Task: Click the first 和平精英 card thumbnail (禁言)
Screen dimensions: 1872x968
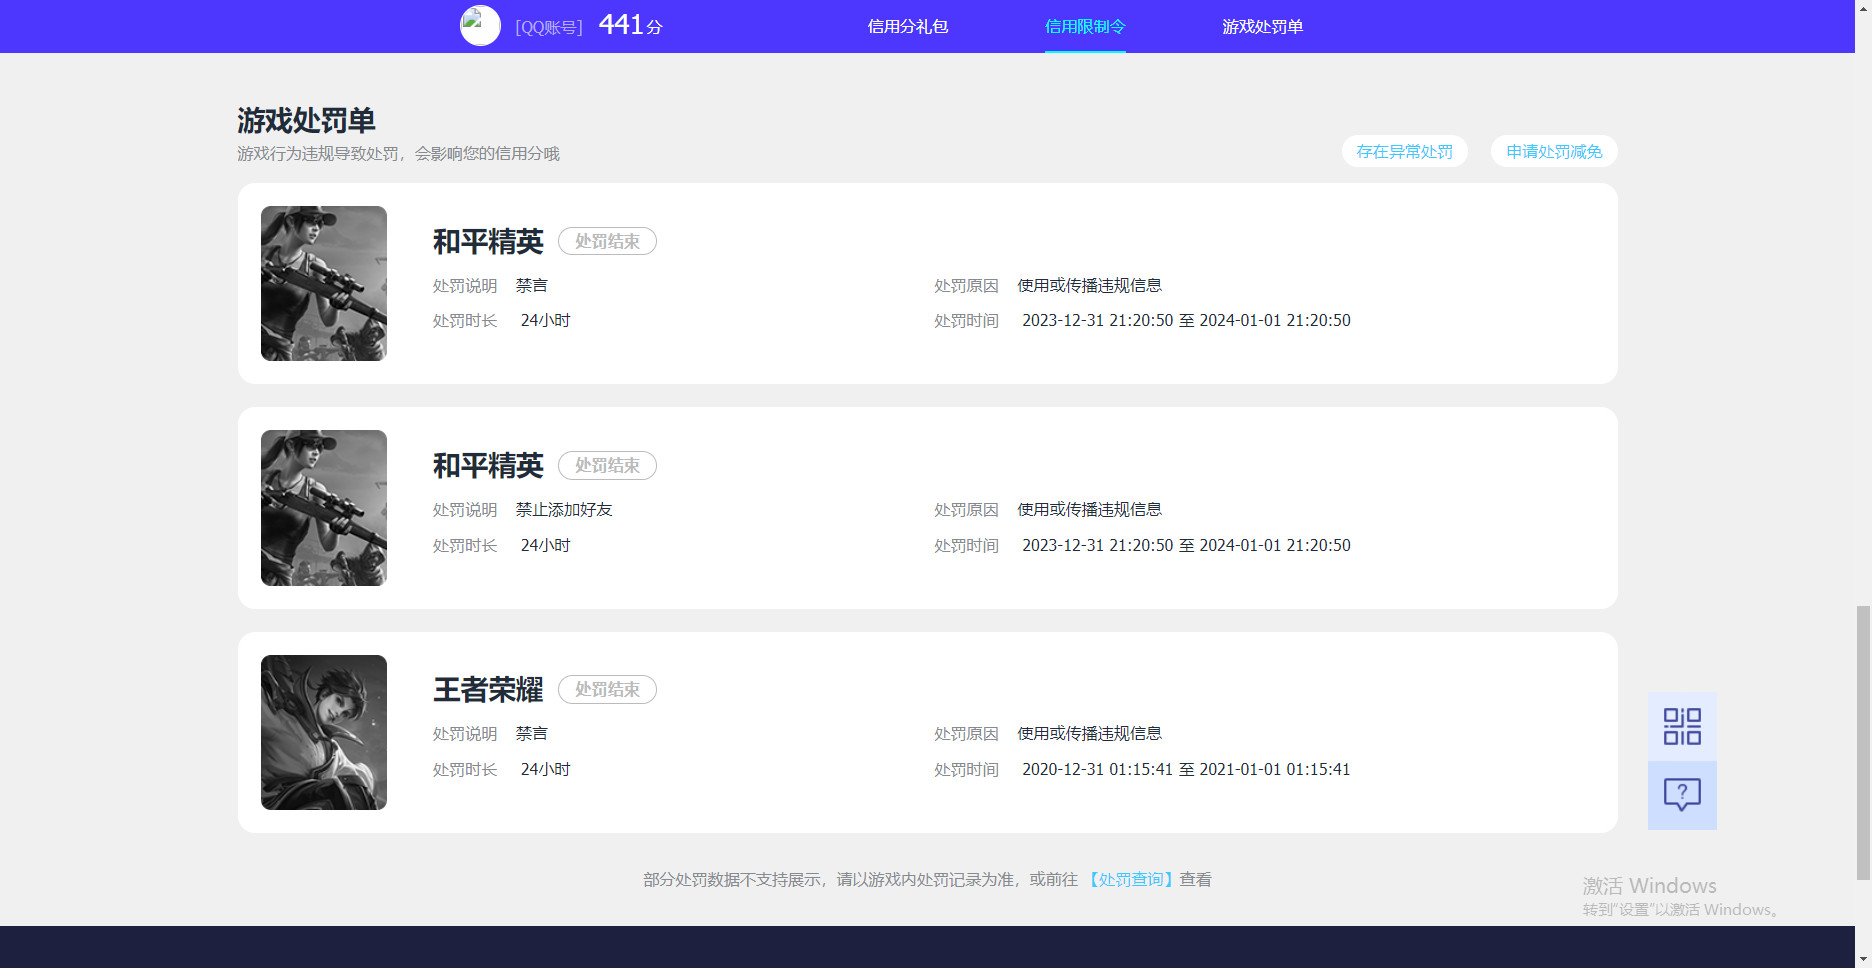Action: [324, 284]
